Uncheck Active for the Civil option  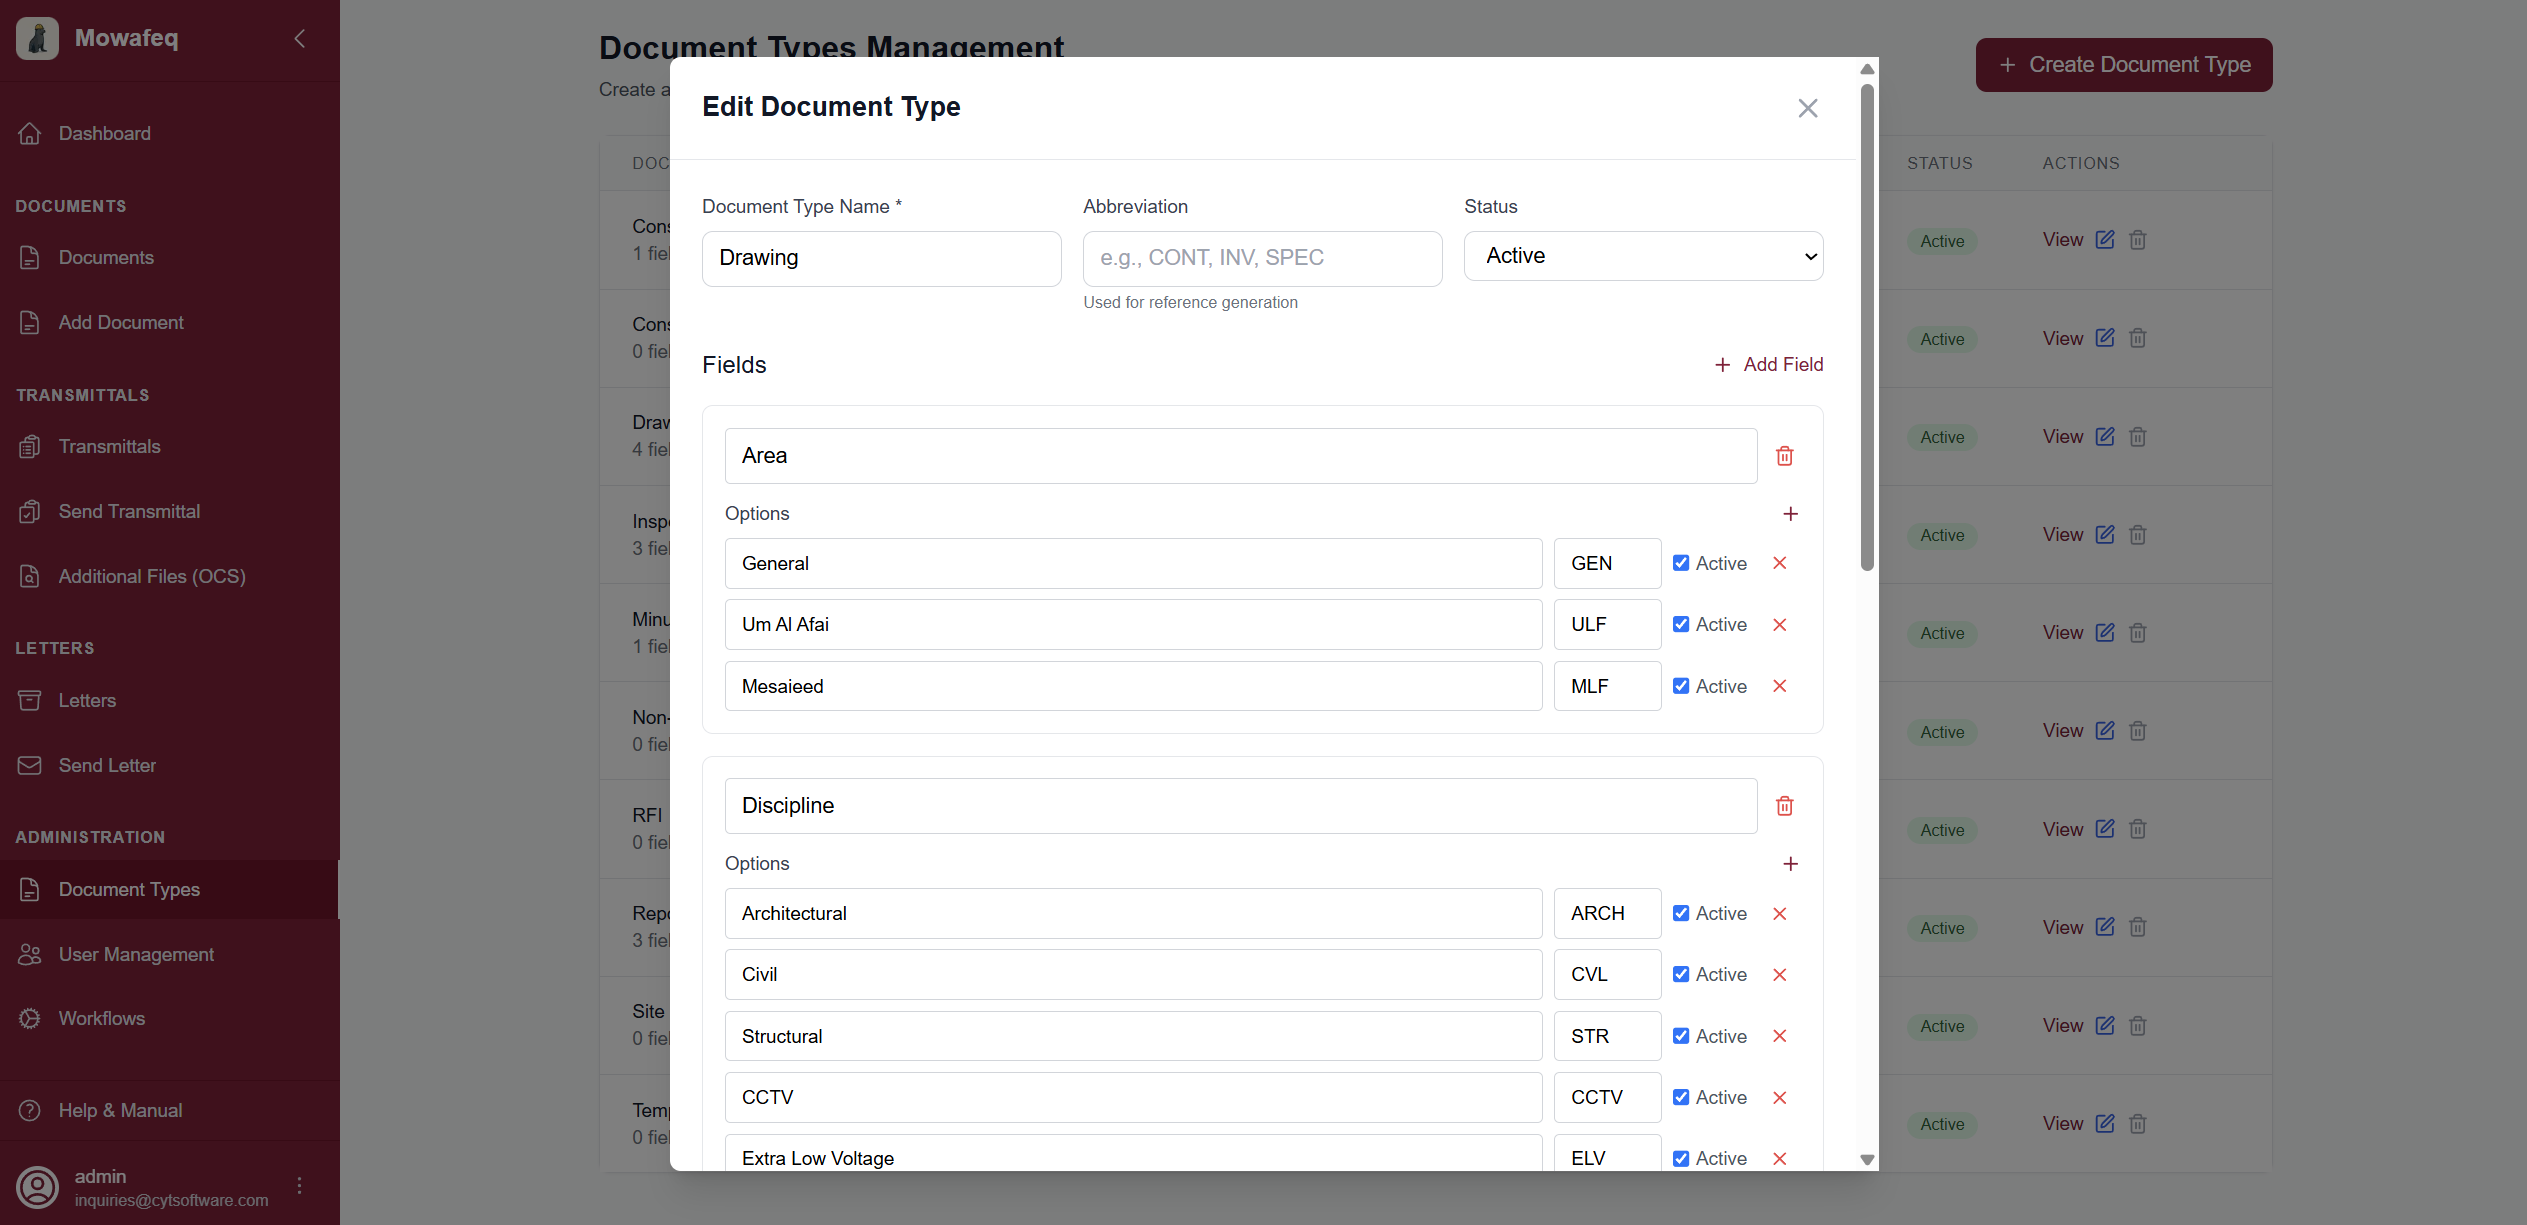1681,974
